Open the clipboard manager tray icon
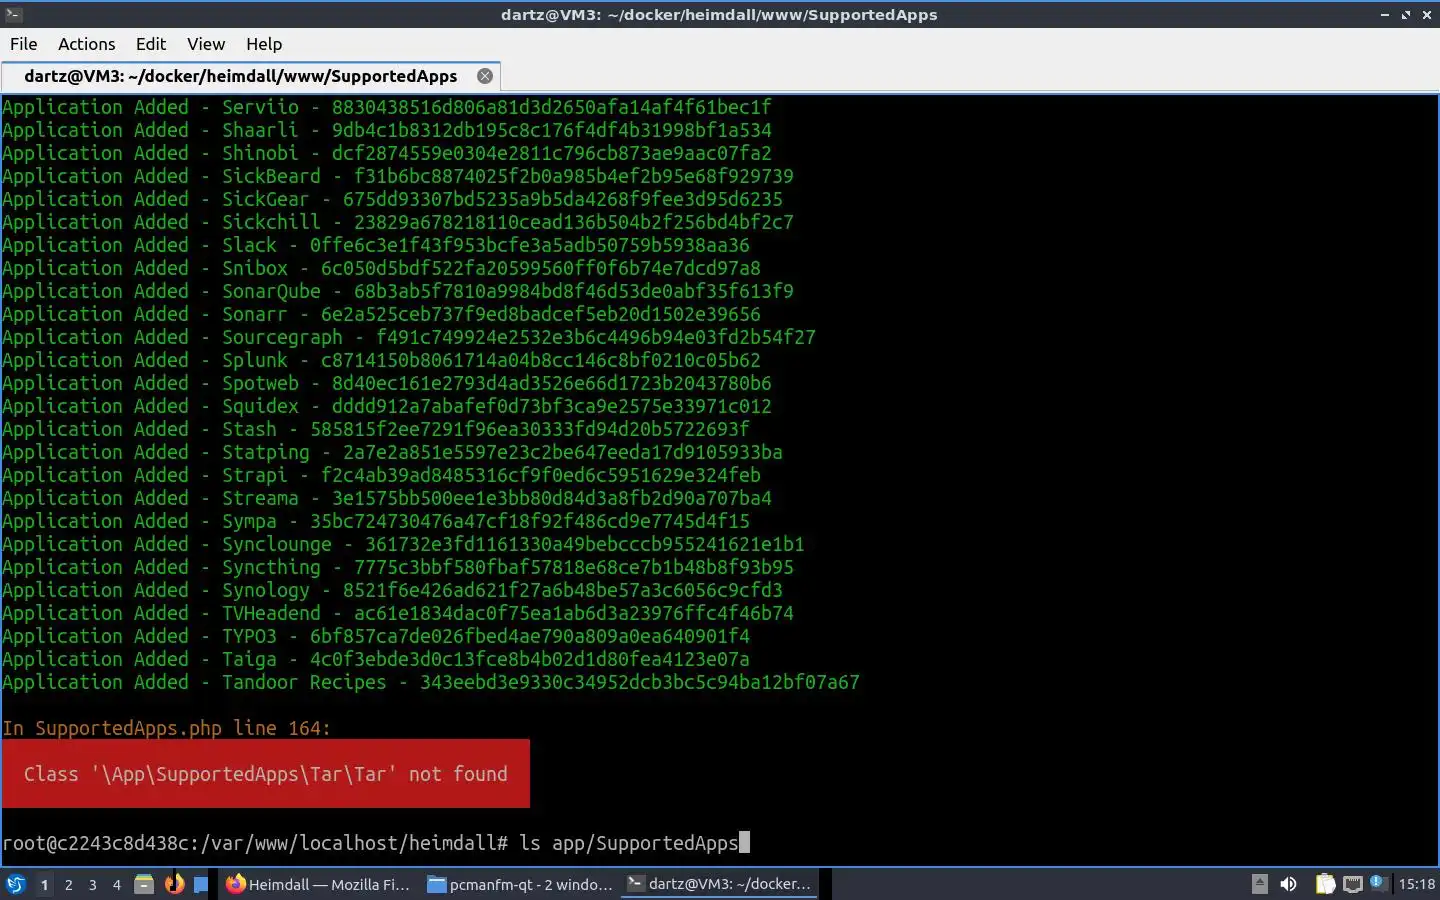This screenshot has height=900, width=1440. click(x=1325, y=884)
